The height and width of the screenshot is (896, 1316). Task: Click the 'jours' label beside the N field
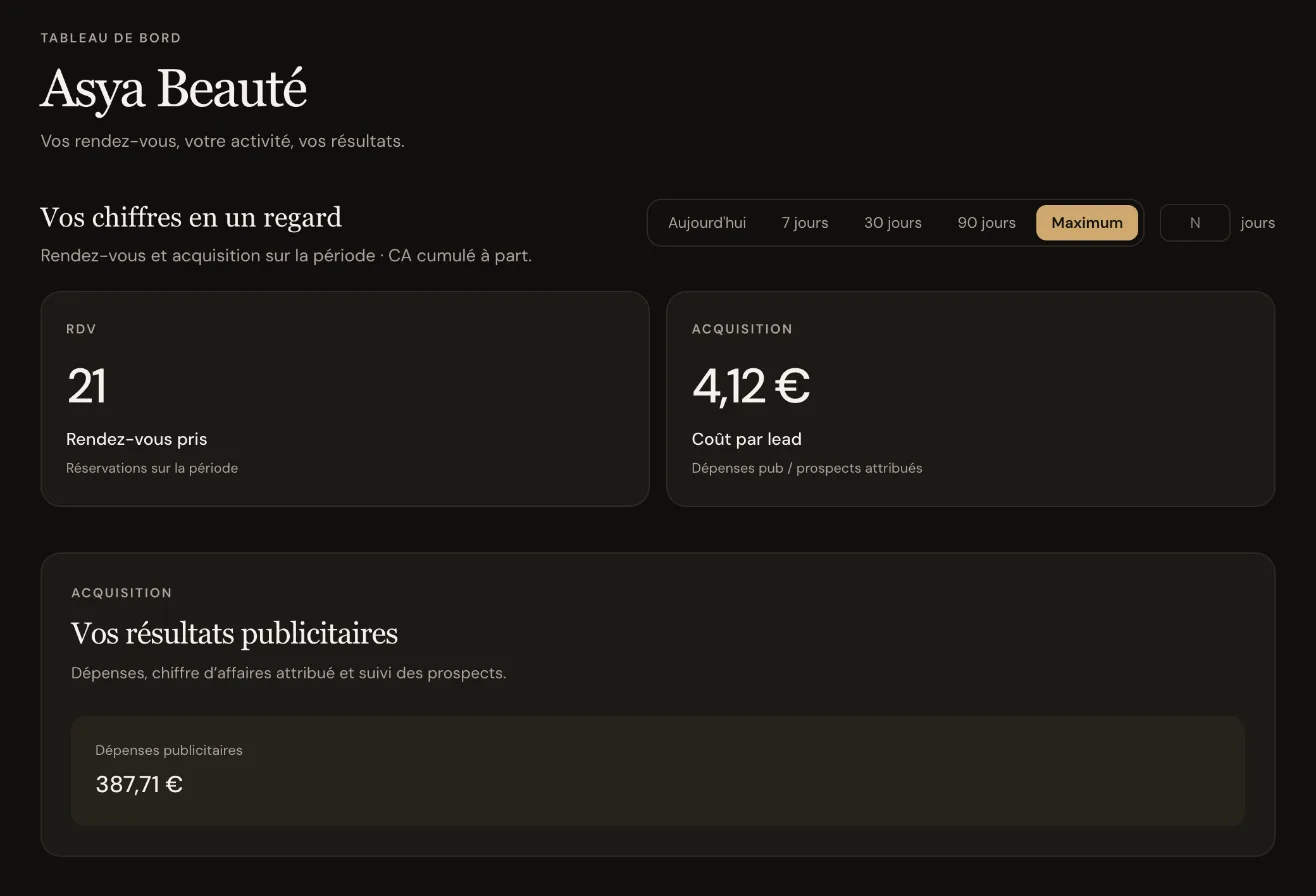[x=1258, y=223]
